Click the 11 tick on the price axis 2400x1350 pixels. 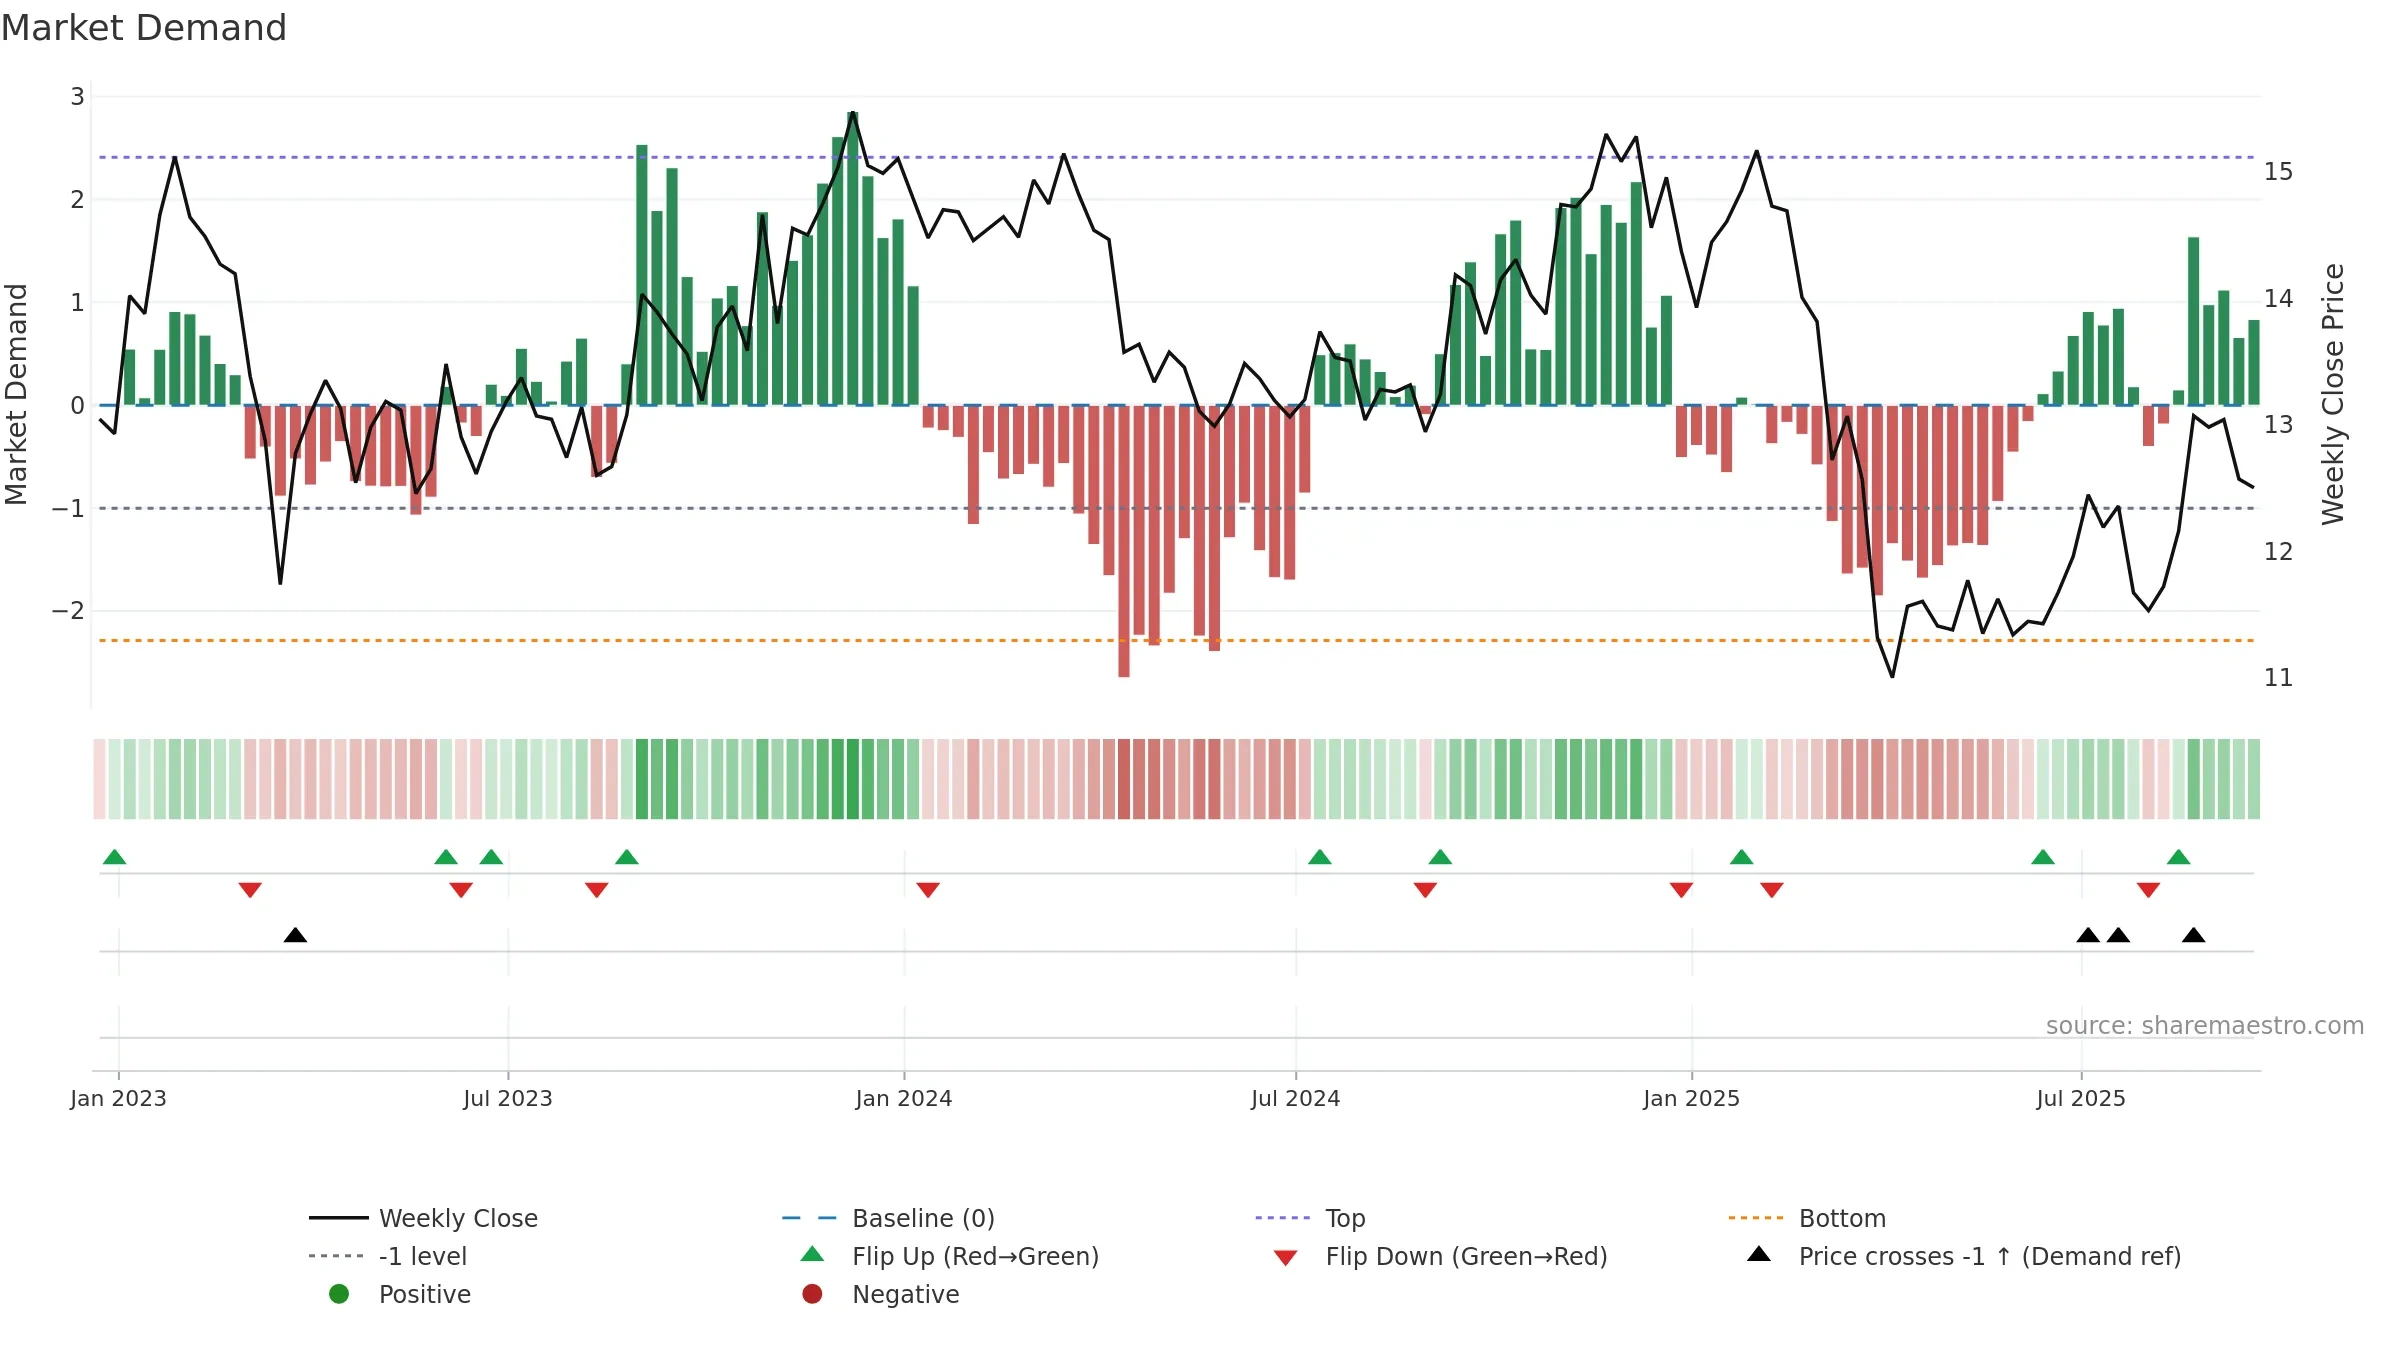pos(2278,678)
